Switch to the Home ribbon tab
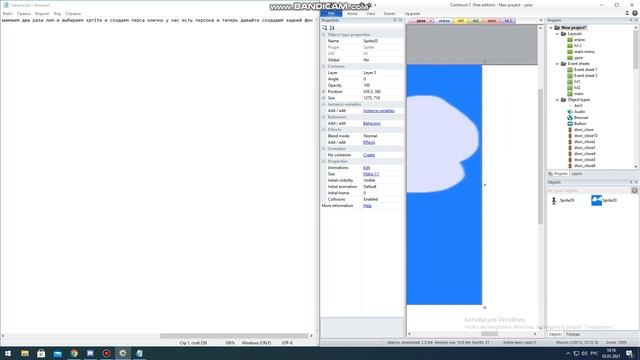 point(352,13)
